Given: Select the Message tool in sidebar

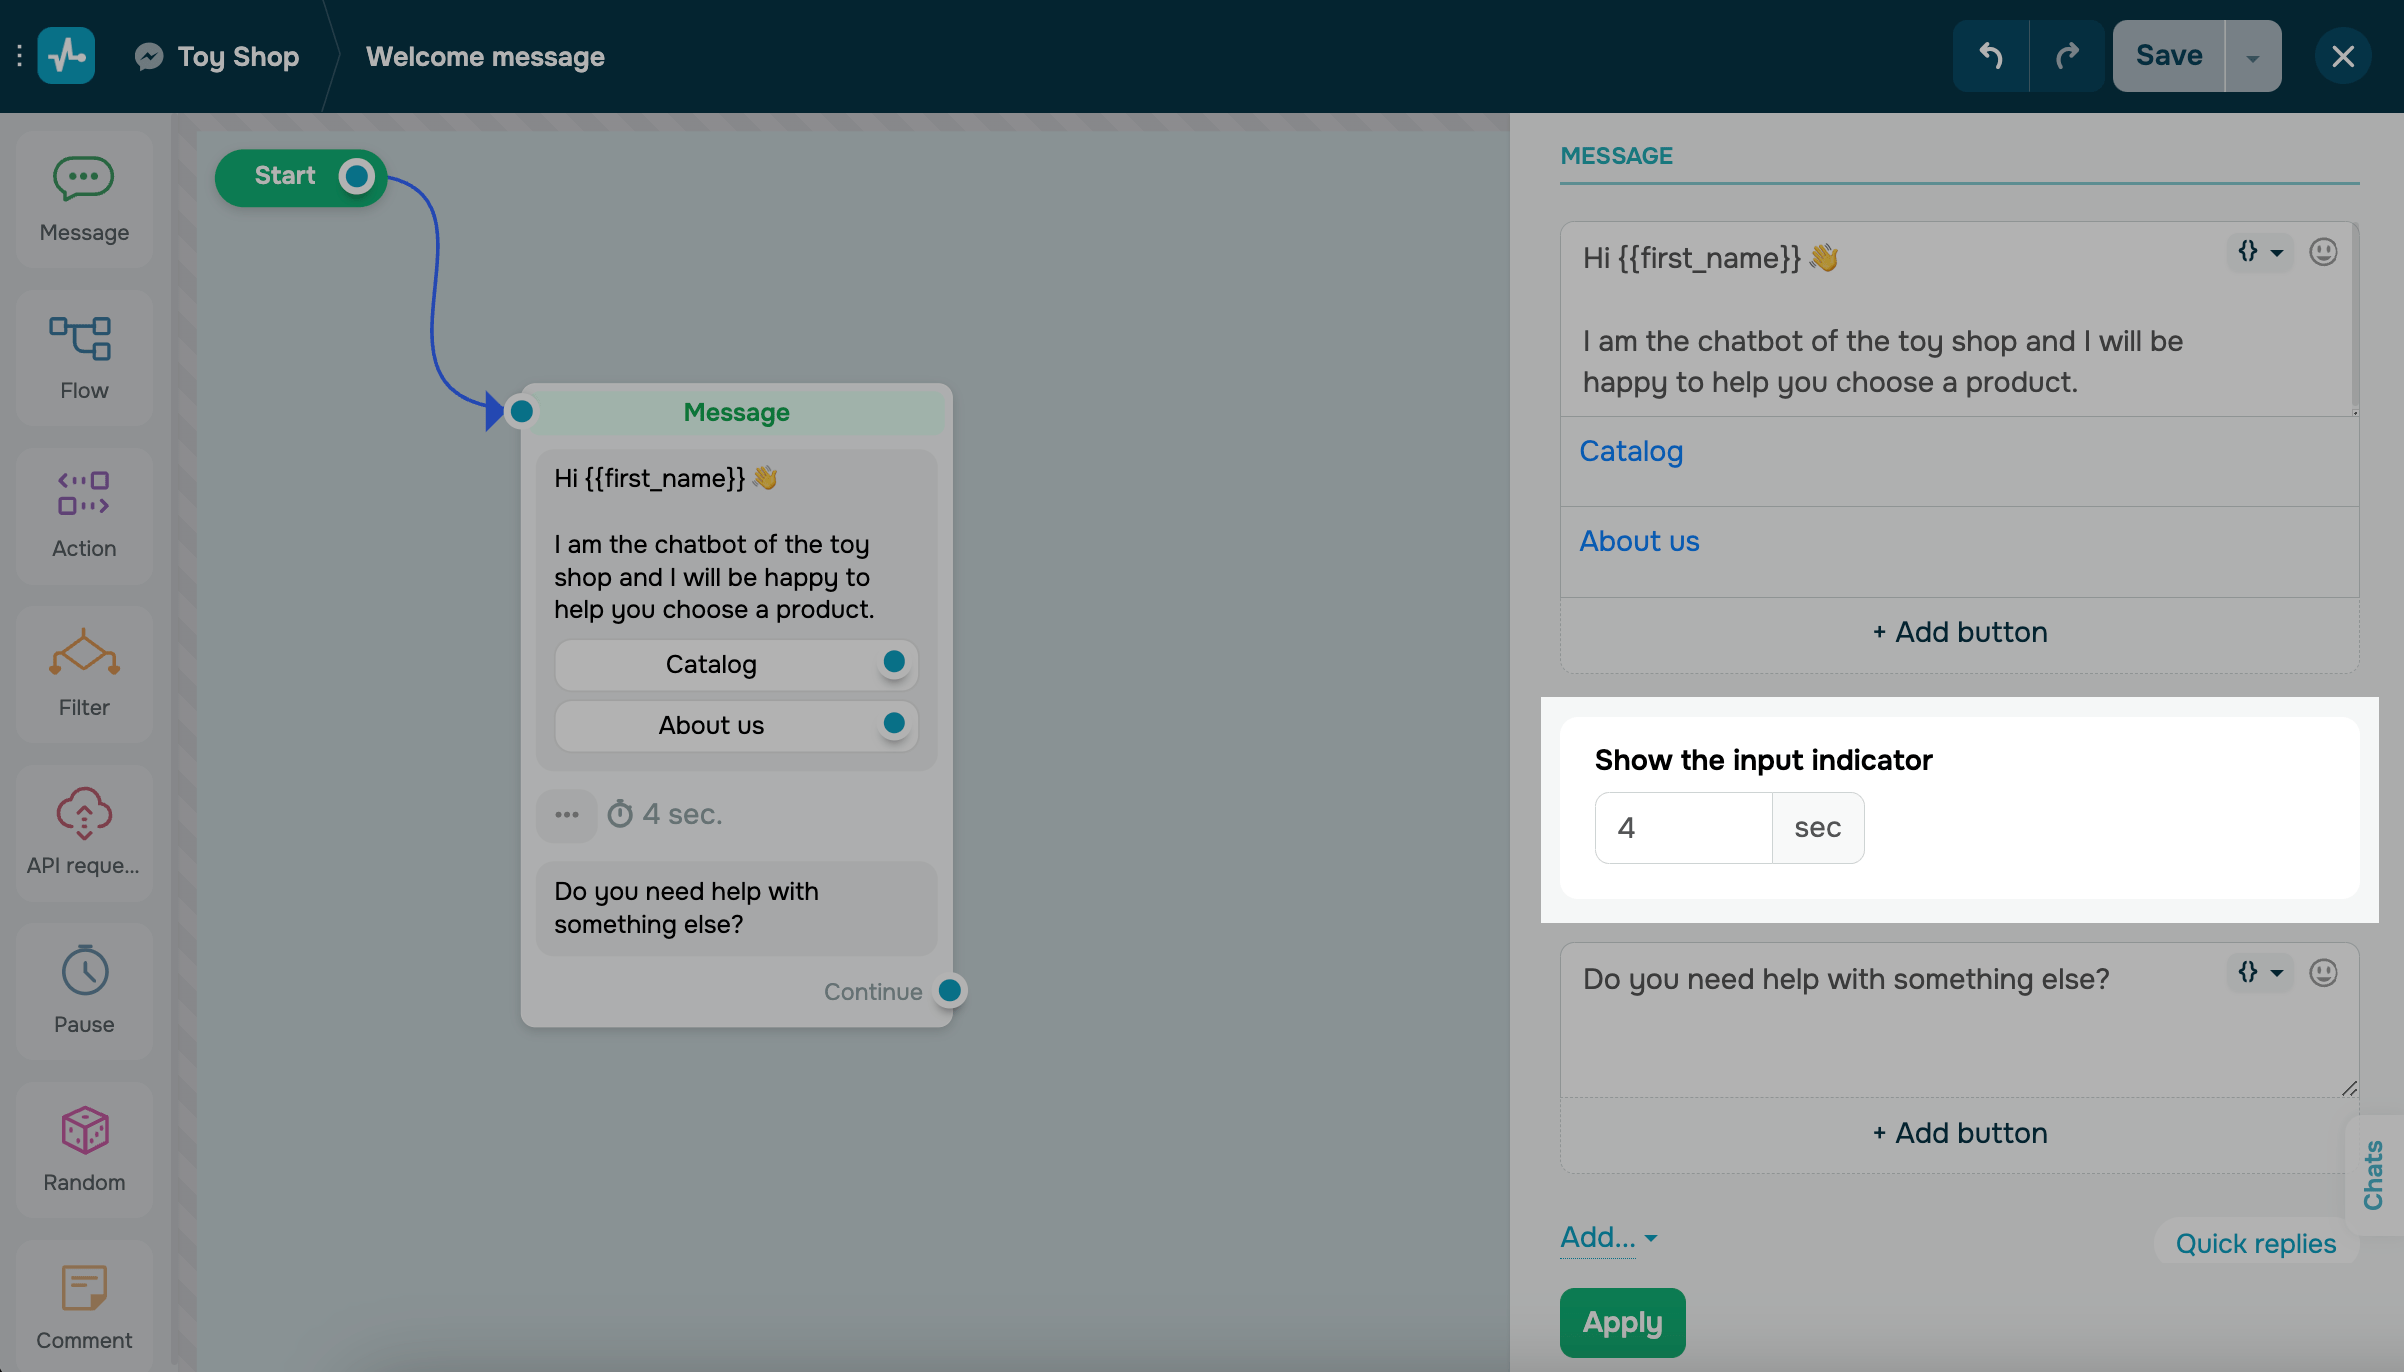Looking at the screenshot, I should coord(84,193).
